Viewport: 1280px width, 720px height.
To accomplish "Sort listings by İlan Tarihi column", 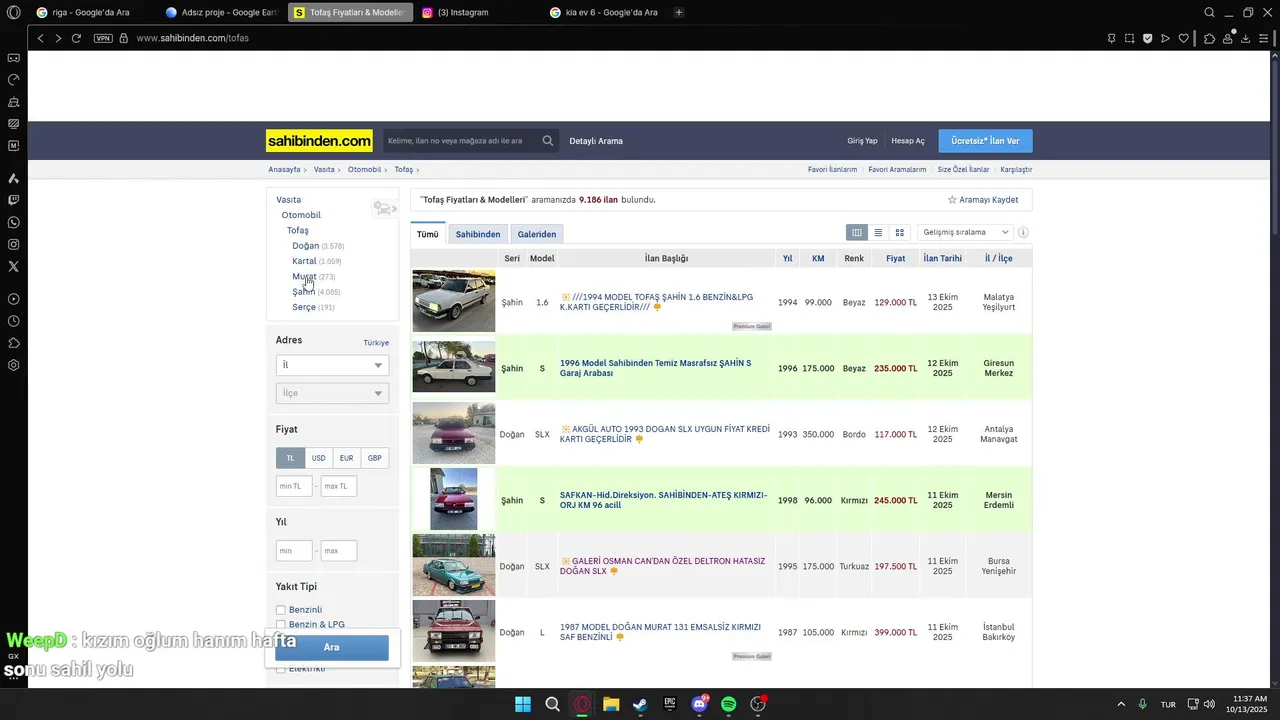I will point(943,258).
